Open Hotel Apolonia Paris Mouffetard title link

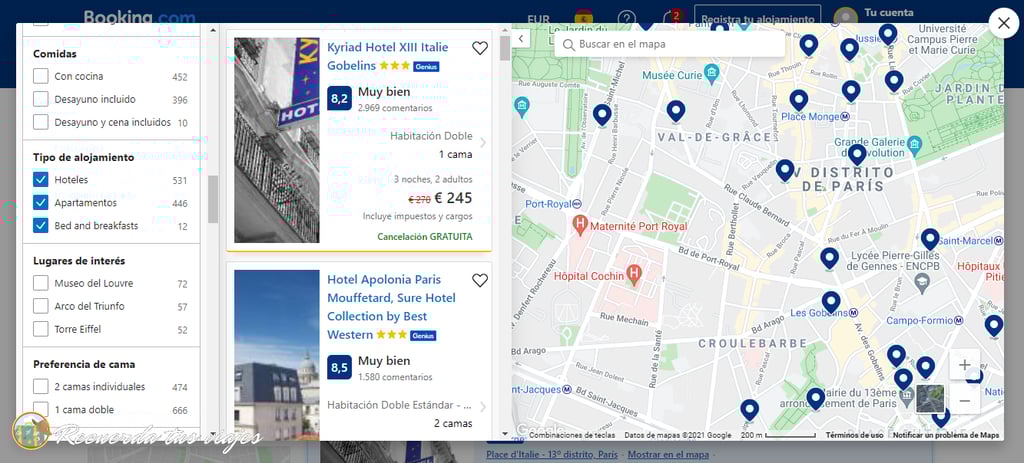(x=391, y=307)
